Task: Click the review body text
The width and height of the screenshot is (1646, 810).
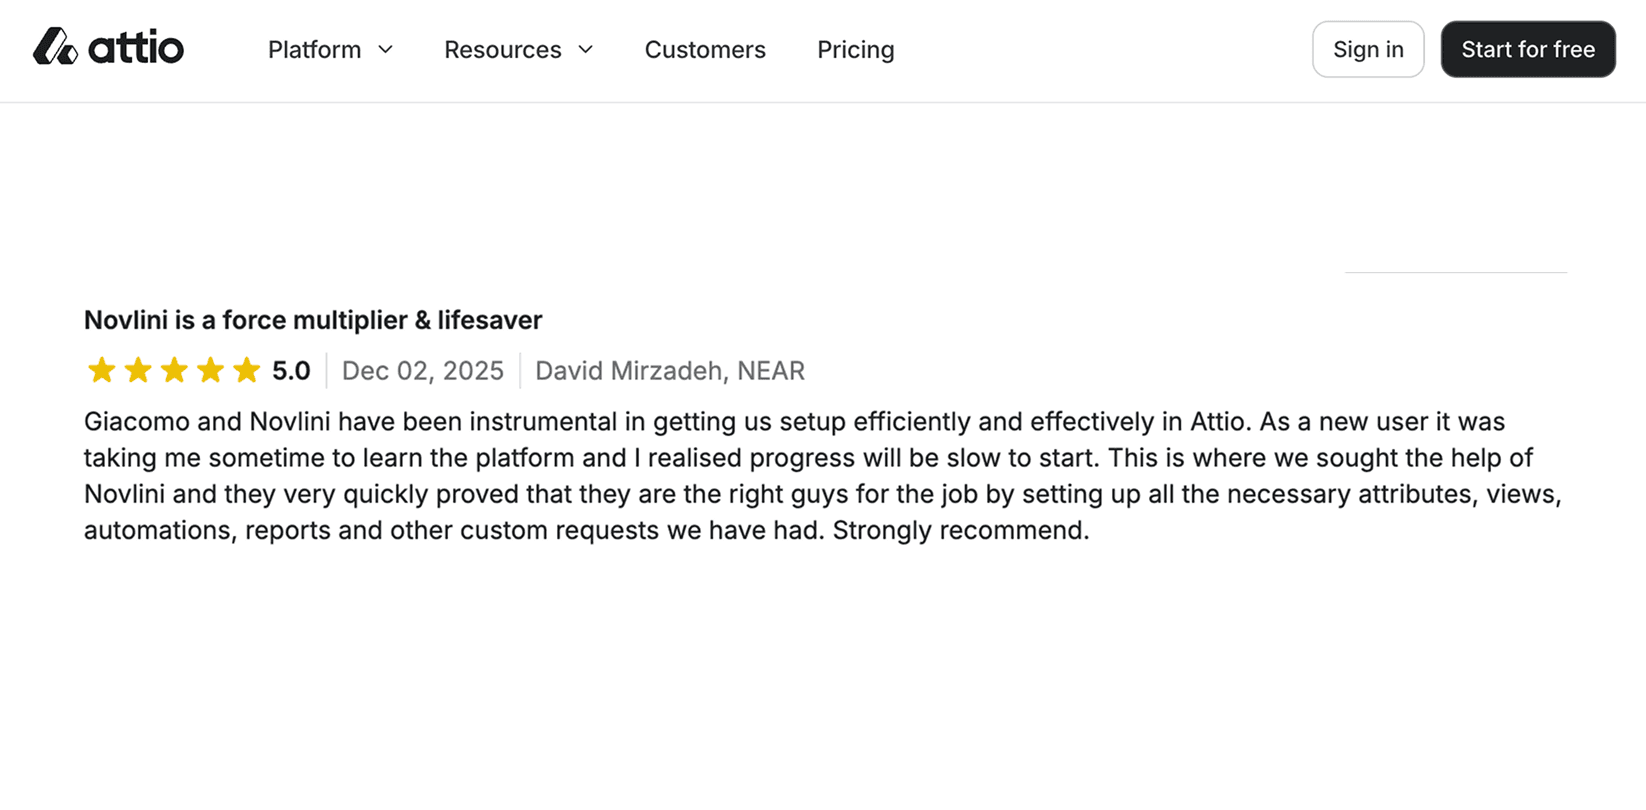Action: coord(800,475)
